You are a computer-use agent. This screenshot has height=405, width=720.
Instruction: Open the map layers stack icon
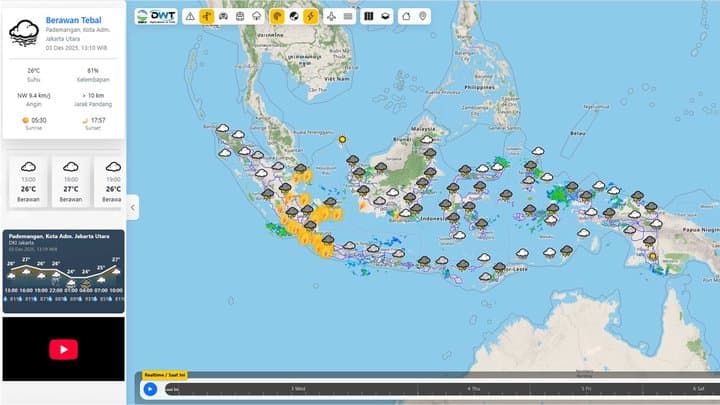(x=385, y=17)
